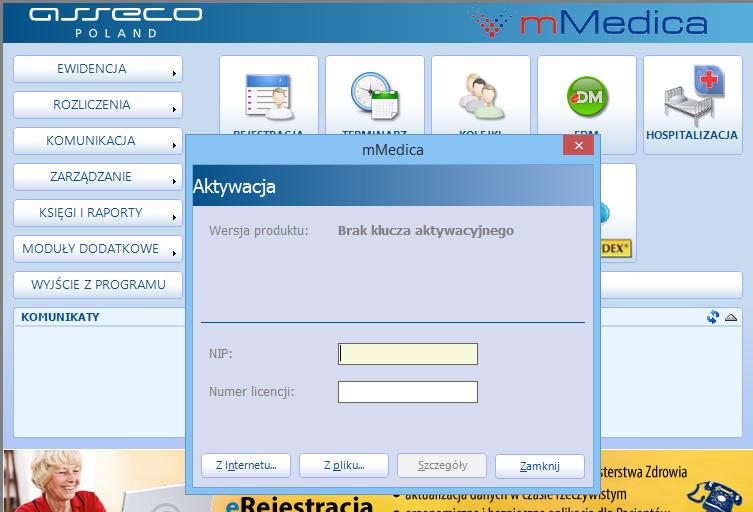The width and height of the screenshot is (753, 512).
Task: Open the ZARZĄDZANIE menu
Action: 98,177
